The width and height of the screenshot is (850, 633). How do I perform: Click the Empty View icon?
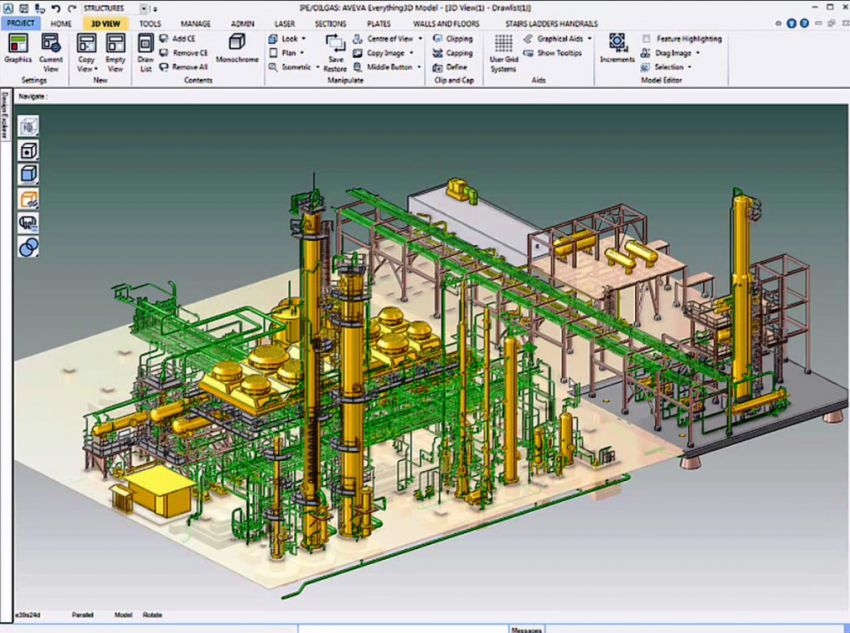(x=115, y=49)
